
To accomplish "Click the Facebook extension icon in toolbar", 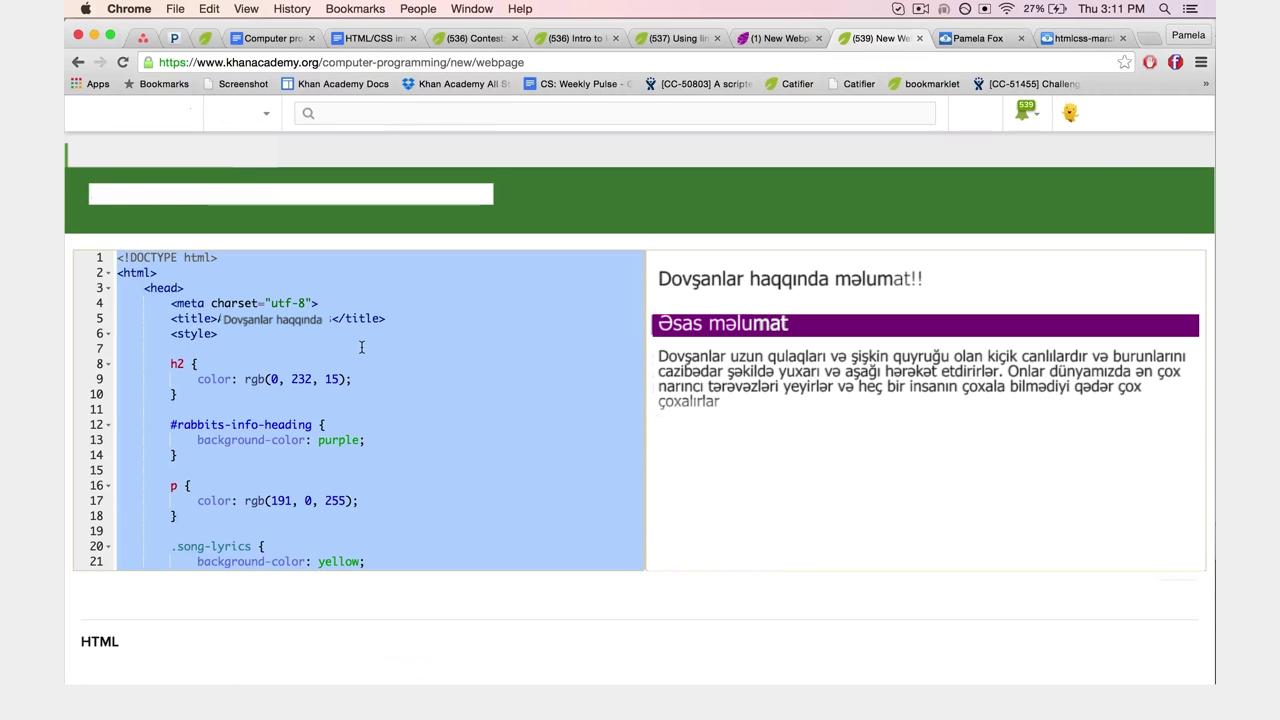I will pyautogui.click(x=1175, y=62).
